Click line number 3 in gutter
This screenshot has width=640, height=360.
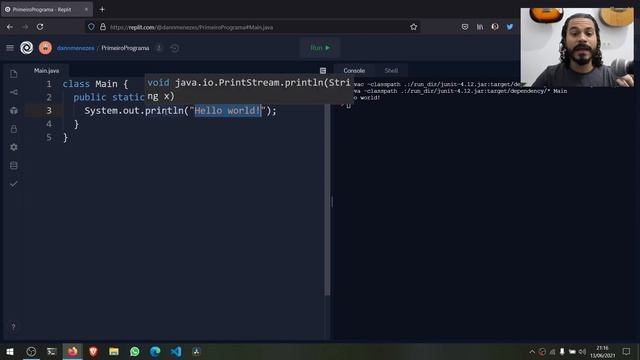49,111
